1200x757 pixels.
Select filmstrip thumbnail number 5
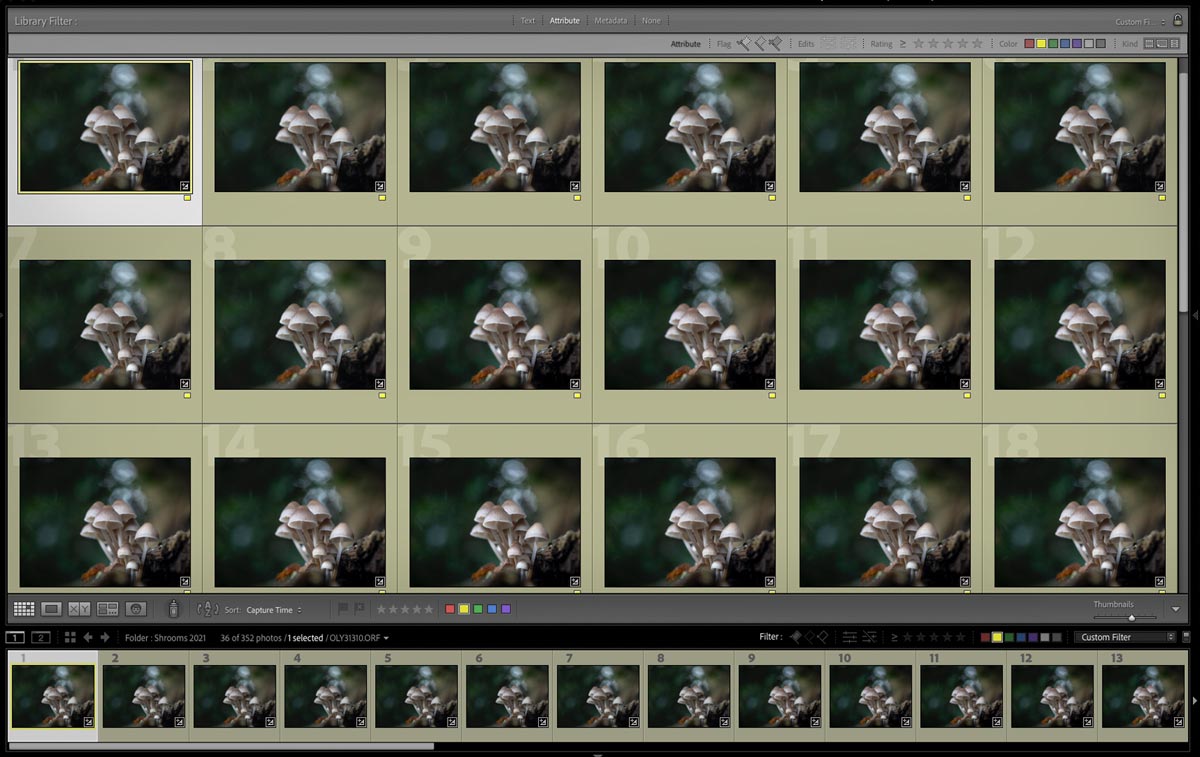point(416,695)
